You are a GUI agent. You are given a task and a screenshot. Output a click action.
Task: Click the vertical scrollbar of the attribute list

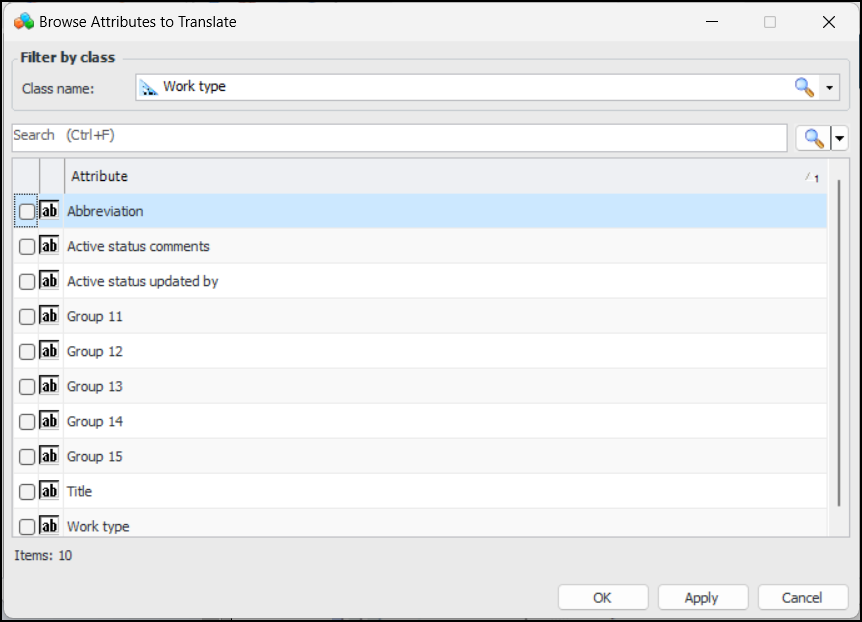click(x=839, y=340)
